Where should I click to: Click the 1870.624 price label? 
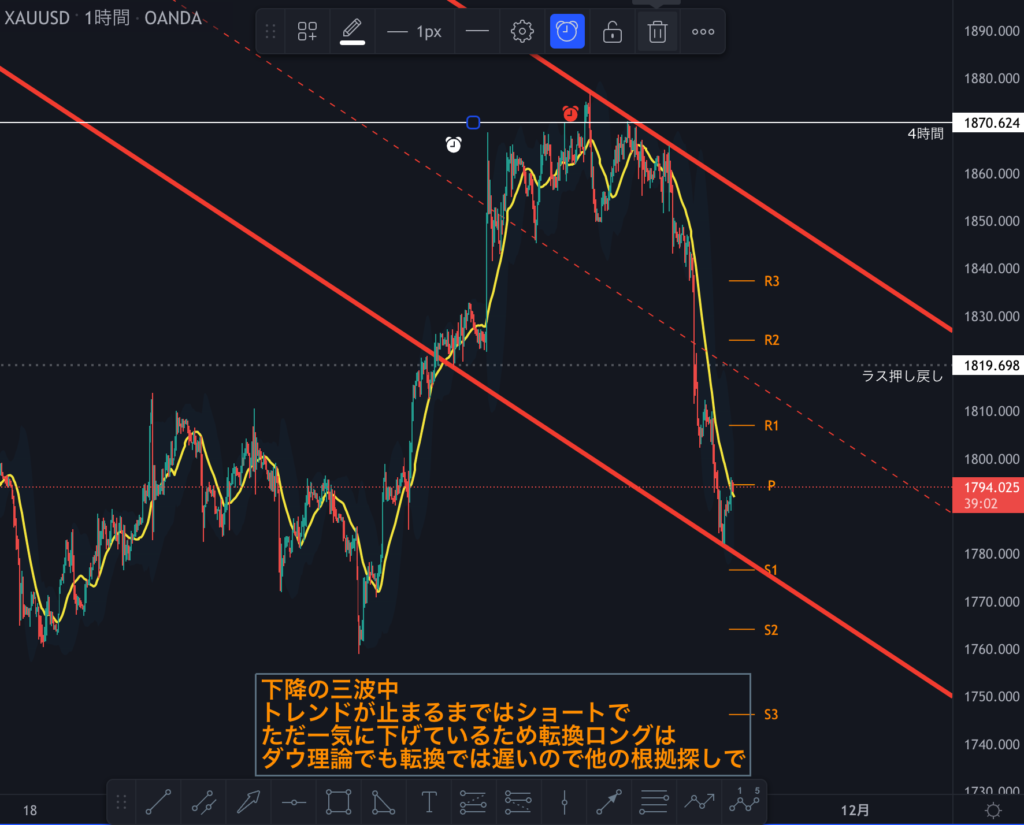987,123
